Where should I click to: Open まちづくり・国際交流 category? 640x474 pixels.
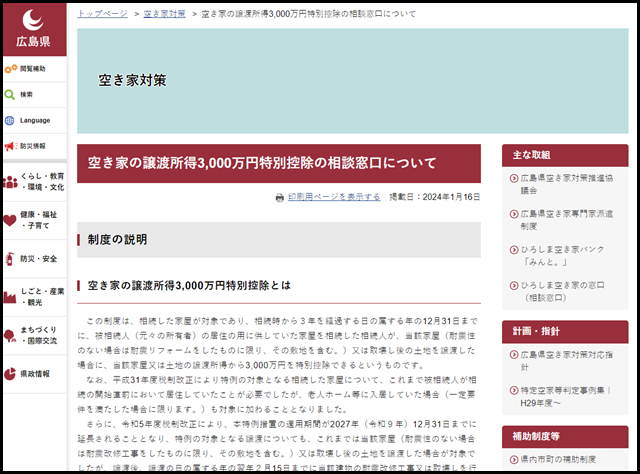pyautogui.click(x=35, y=335)
